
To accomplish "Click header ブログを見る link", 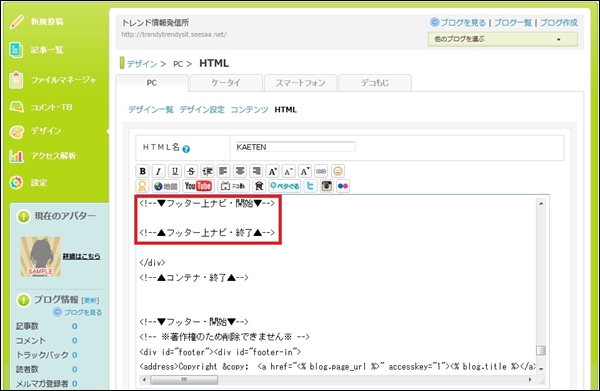I will click(x=463, y=23).
